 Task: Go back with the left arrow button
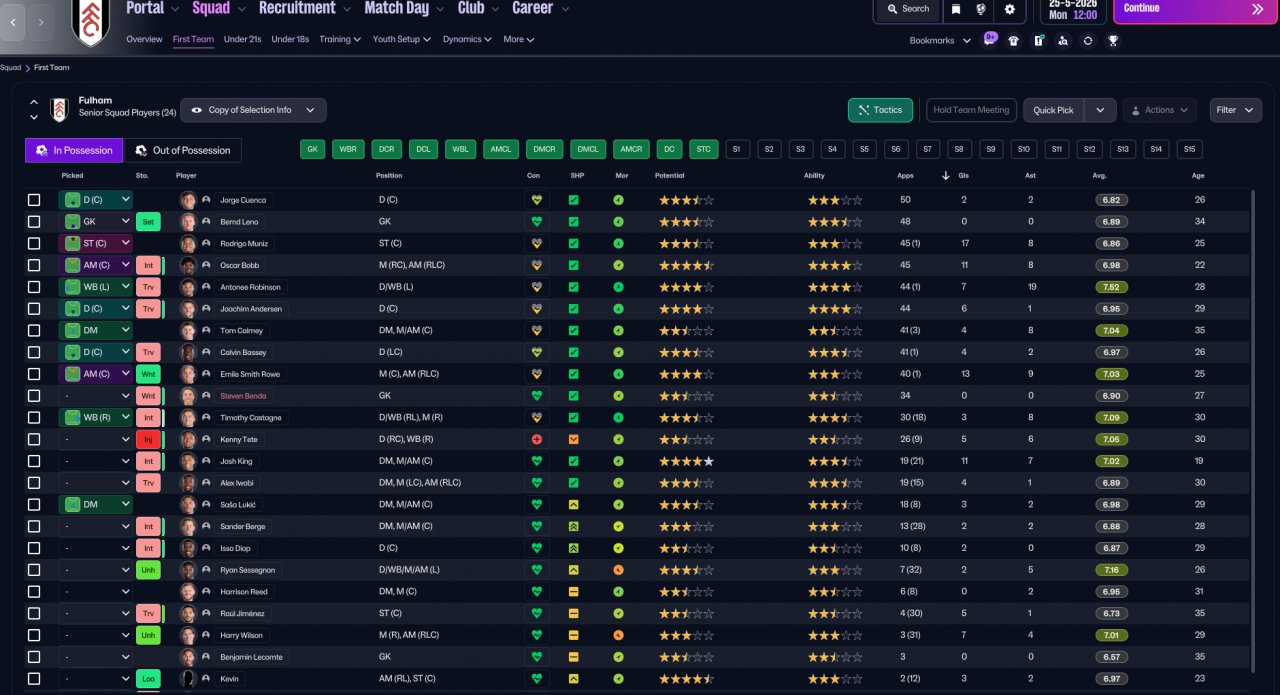[x=12, y=21]
